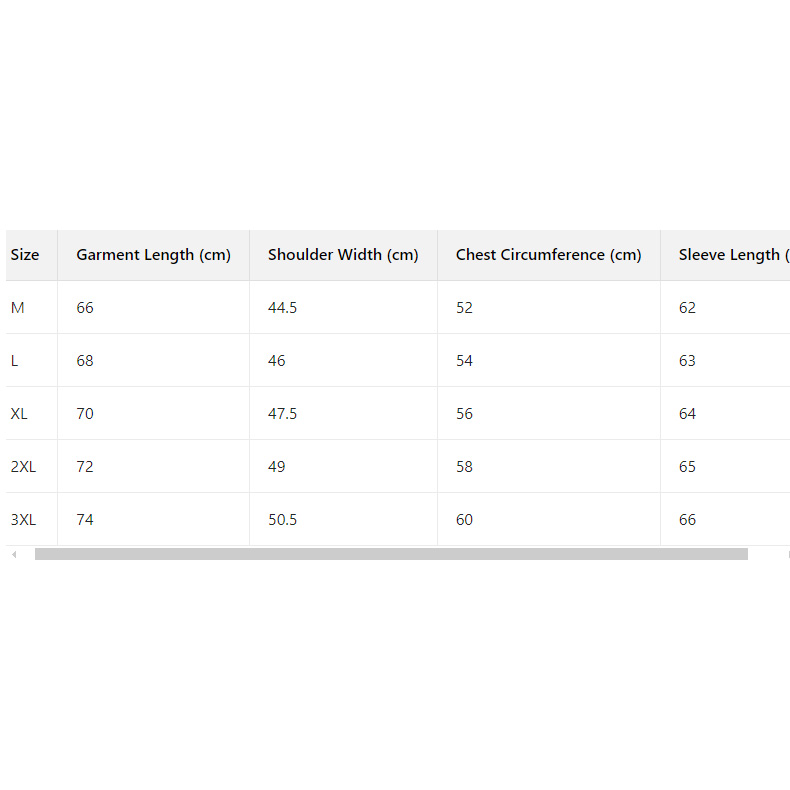Select the L size row label
Image resolution: width=790 pixels, height=790 pixels.
coord(15,361)
